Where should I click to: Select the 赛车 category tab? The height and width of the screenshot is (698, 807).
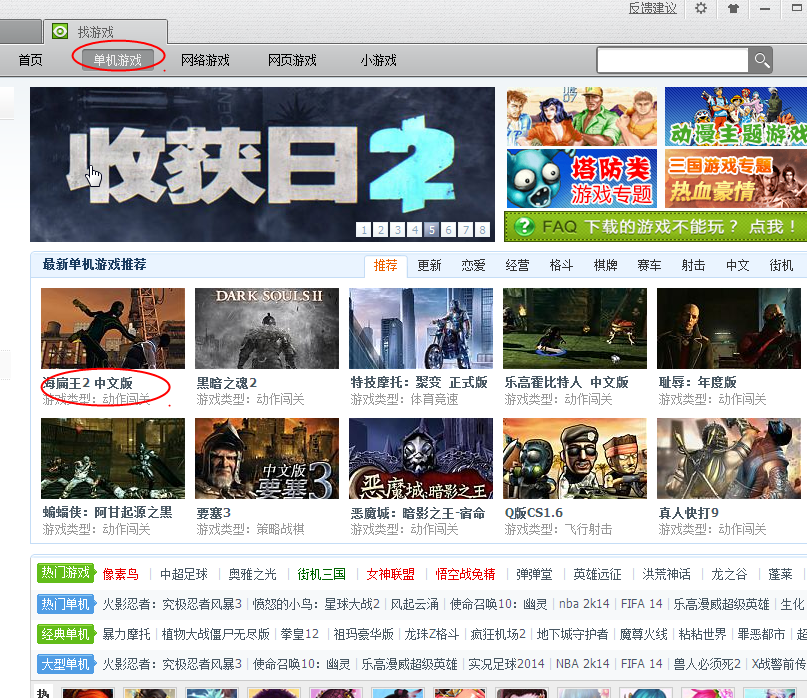tap(650, 266)
